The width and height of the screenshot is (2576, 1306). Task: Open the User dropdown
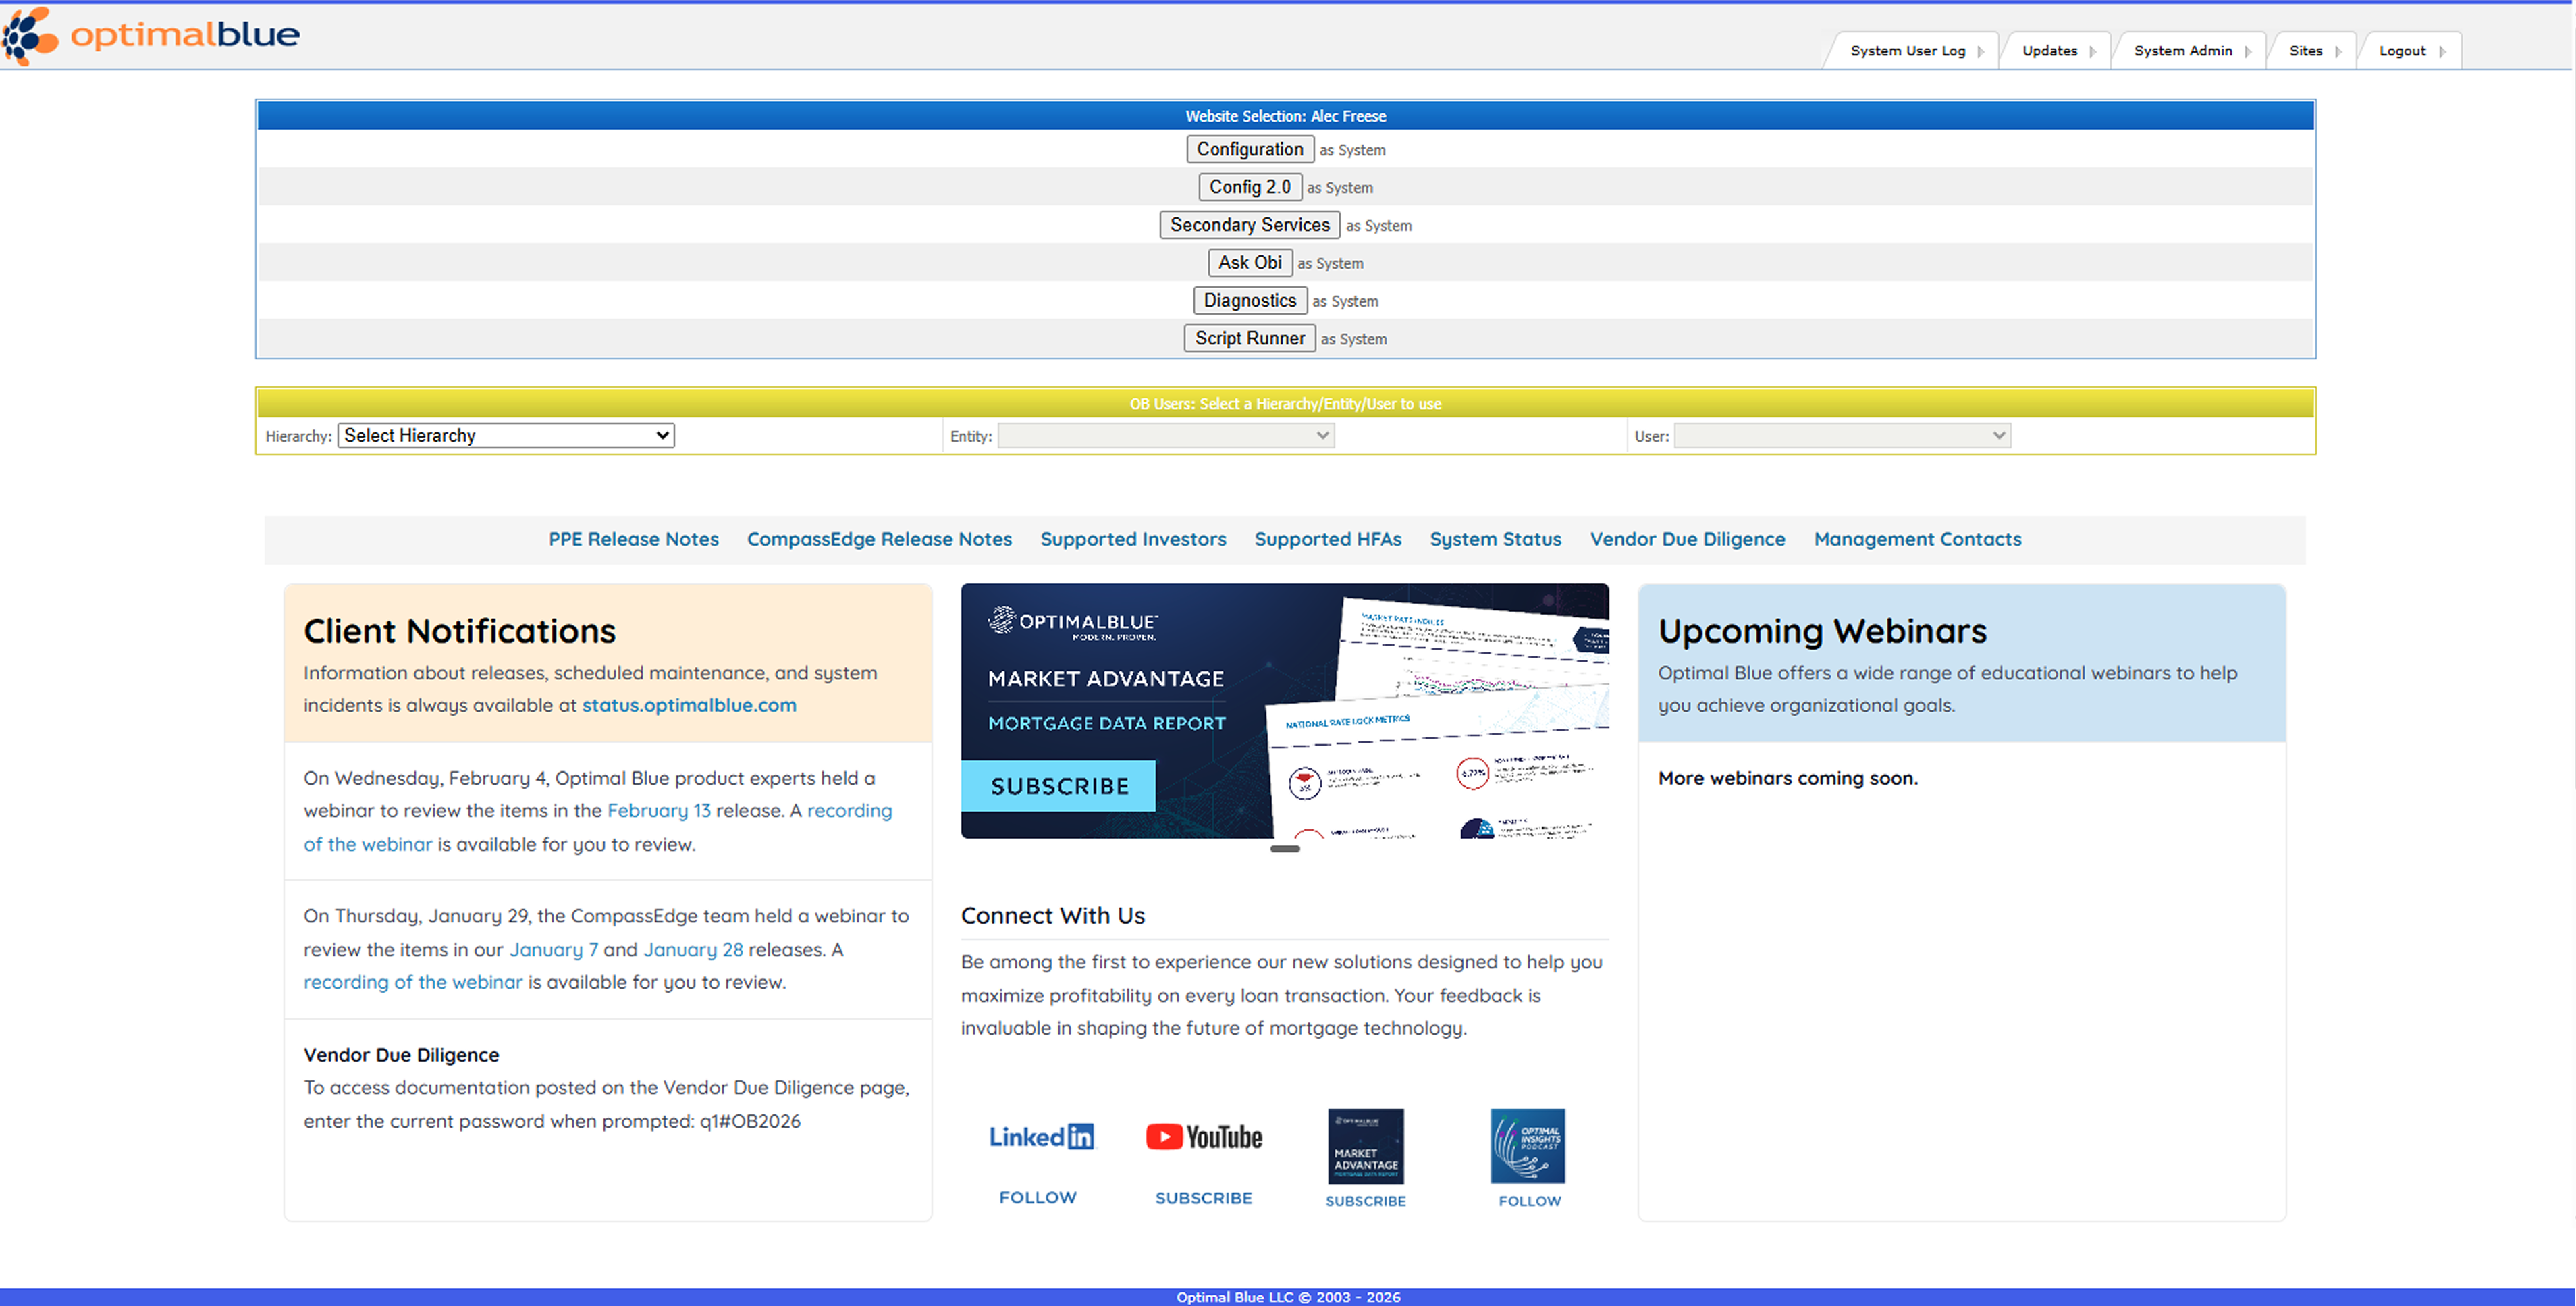click(x=1841, y=435)
